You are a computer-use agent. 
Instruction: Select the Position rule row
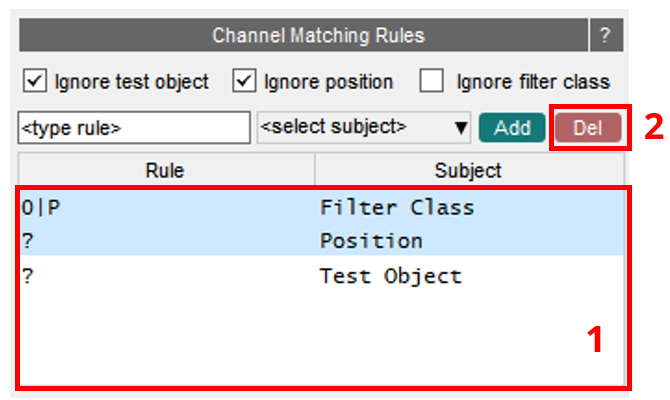point(322,240)
